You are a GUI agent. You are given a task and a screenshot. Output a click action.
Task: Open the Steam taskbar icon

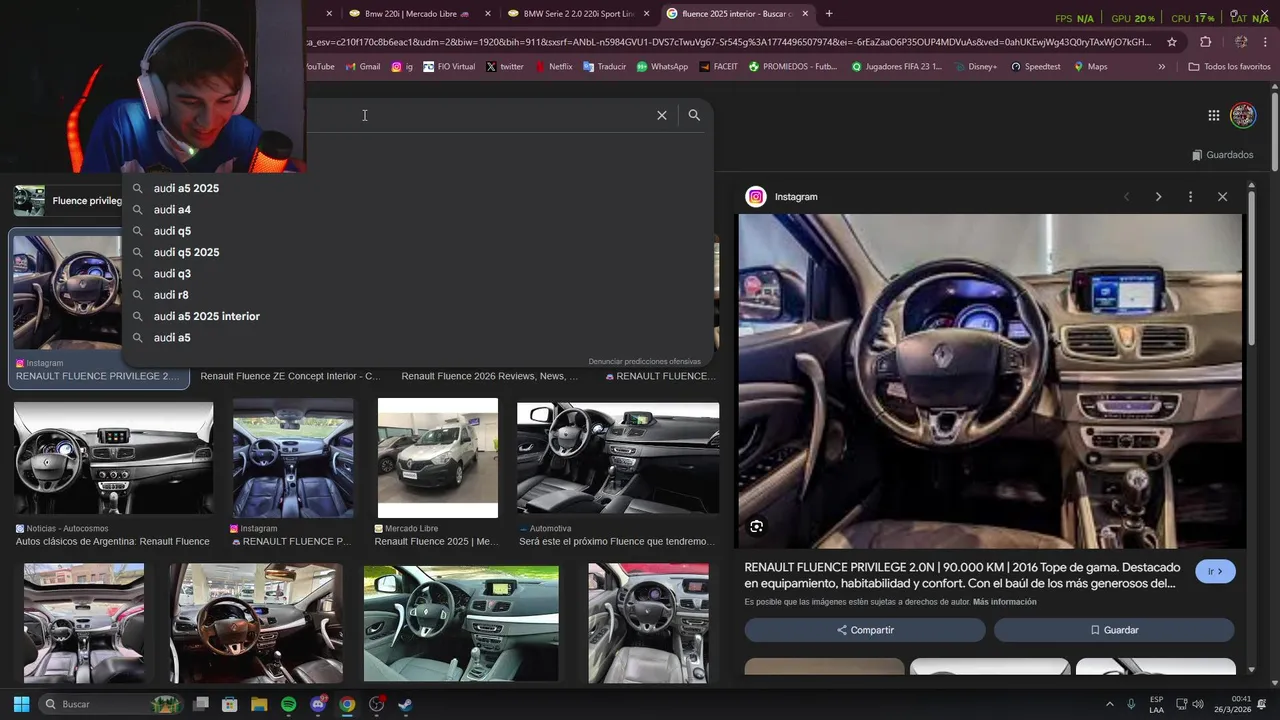point(405,704)
